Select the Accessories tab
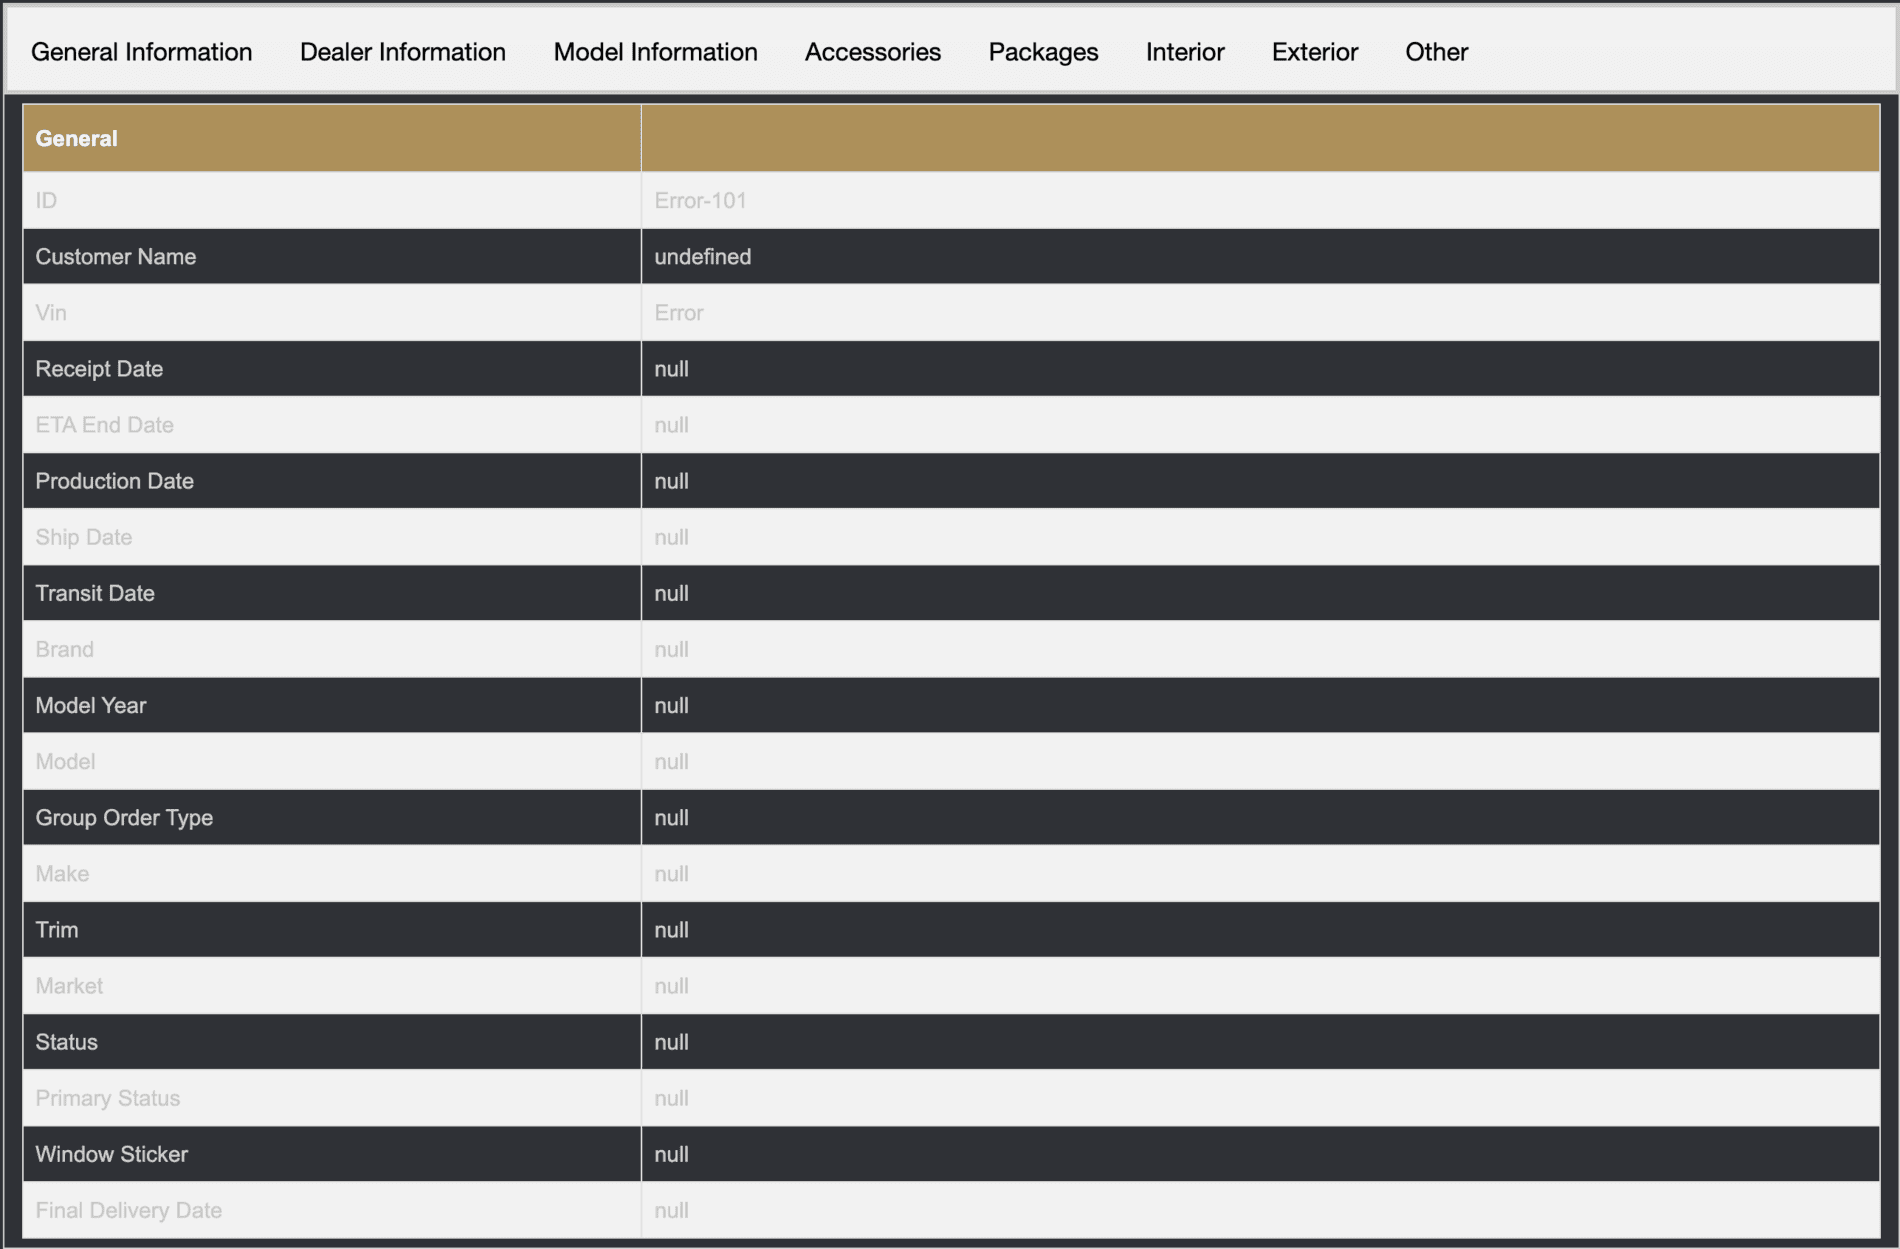Screen dimensions: 1900x1249 (872, 52)
